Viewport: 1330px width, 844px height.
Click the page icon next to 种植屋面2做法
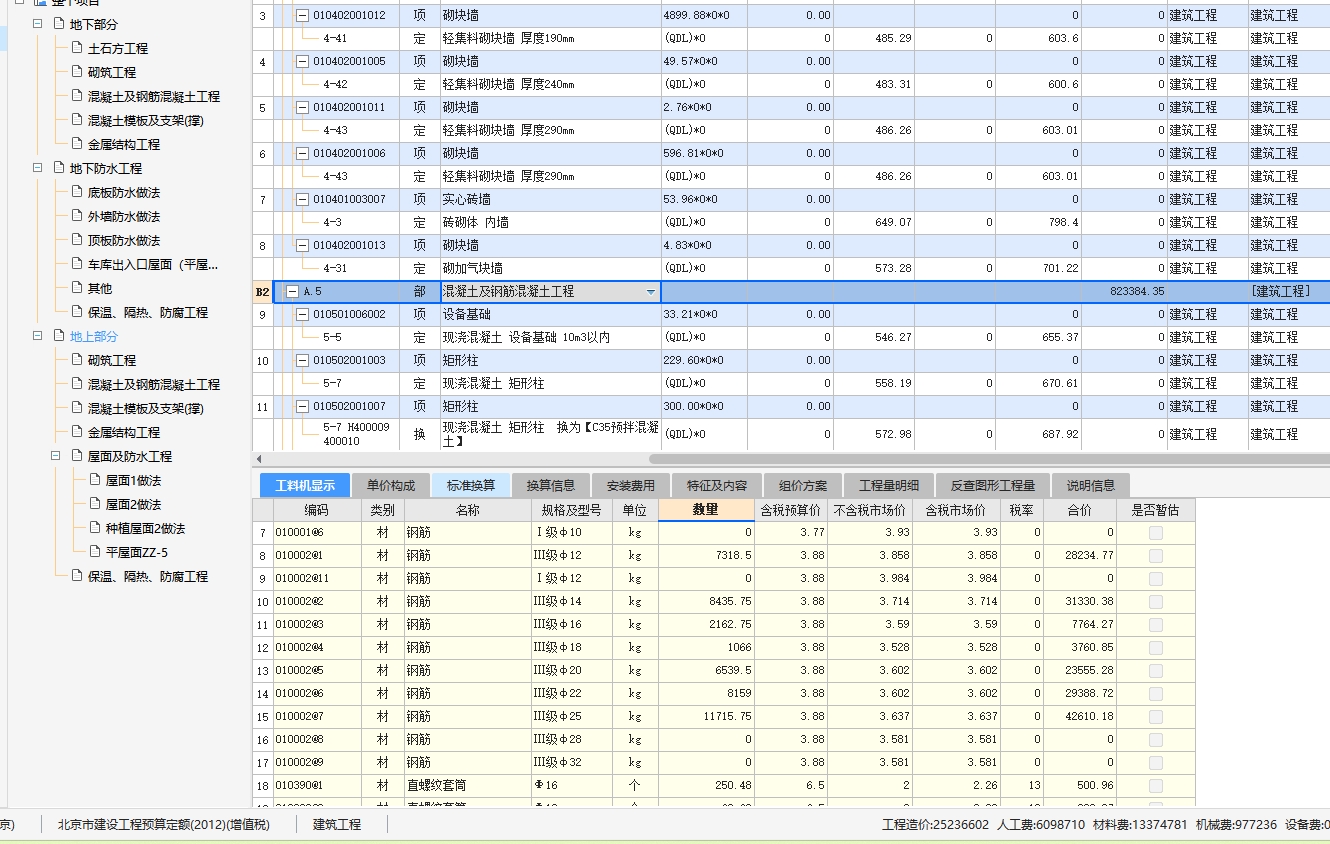(94, 528)
